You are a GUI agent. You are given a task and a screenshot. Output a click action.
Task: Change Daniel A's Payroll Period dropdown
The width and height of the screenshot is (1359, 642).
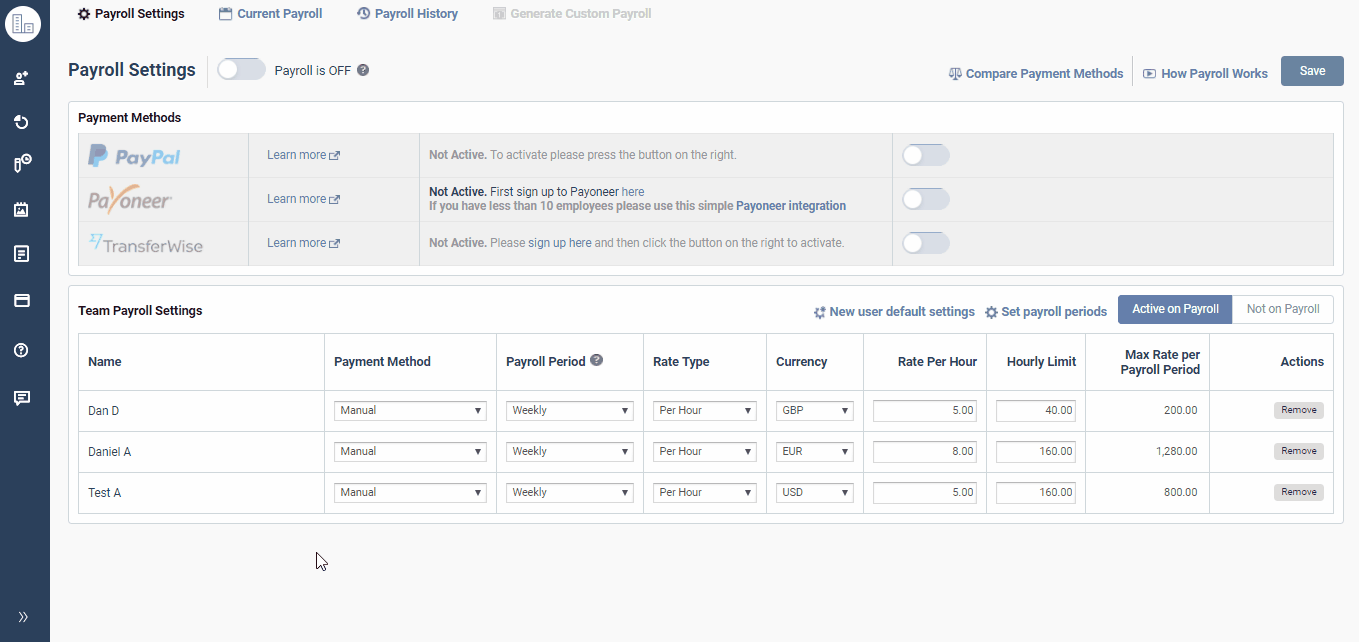[x=569, y=451]
